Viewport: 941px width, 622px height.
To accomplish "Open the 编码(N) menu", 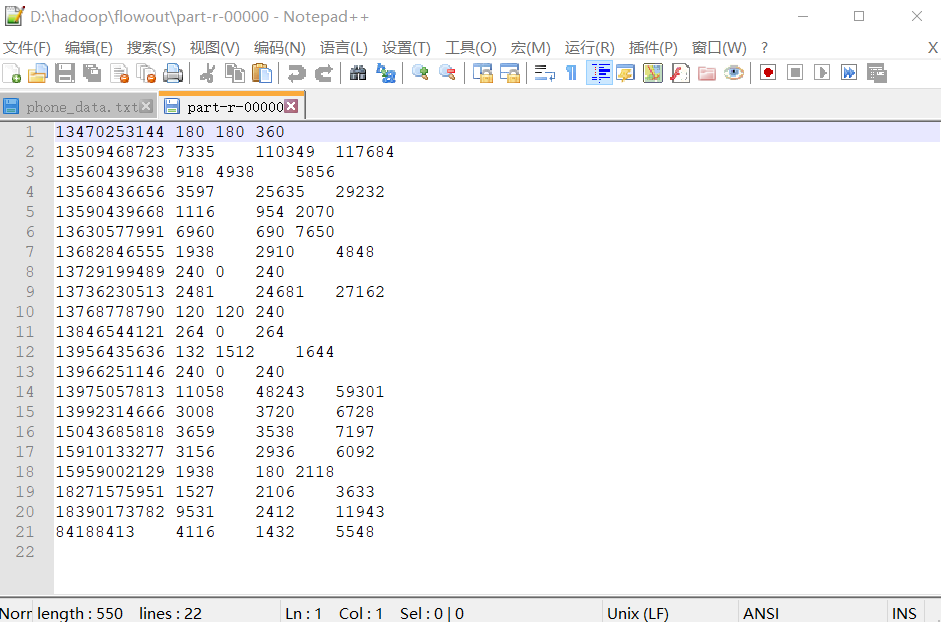I will tap(280, 47).
